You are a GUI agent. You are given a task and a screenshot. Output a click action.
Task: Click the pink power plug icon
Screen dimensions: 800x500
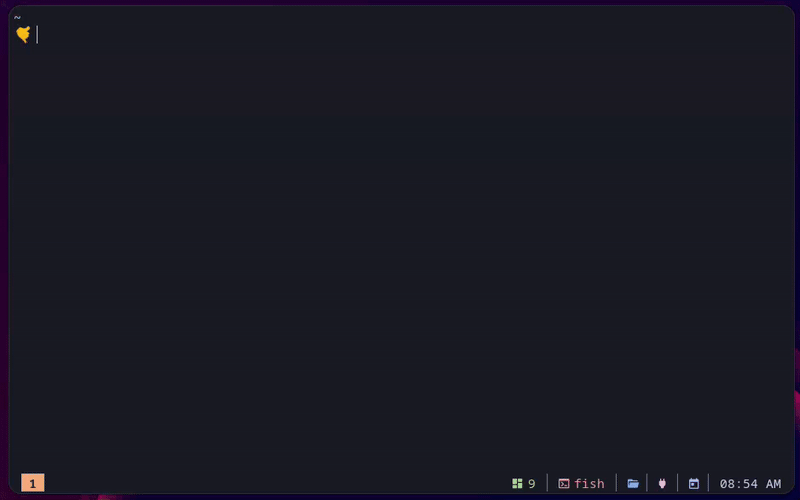click(x=662, y=484)
